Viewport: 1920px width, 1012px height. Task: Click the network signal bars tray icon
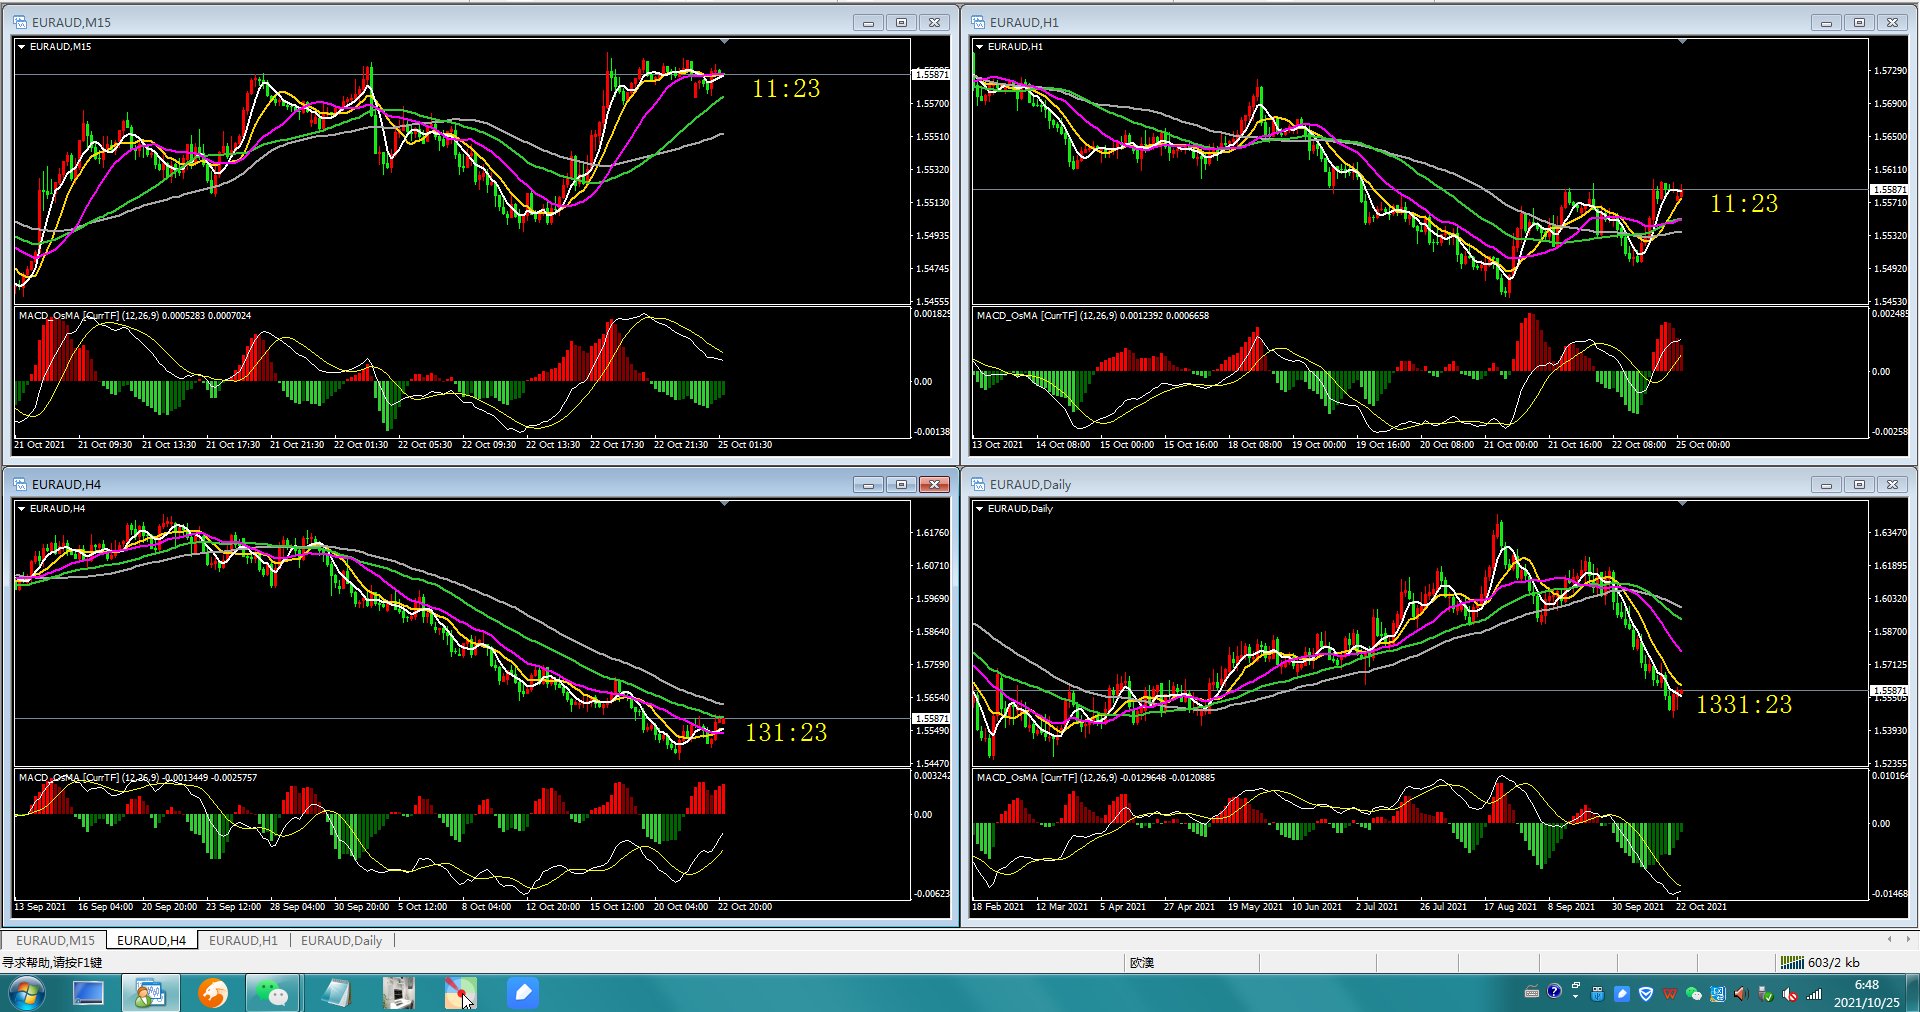click(x=1814, y=994)
